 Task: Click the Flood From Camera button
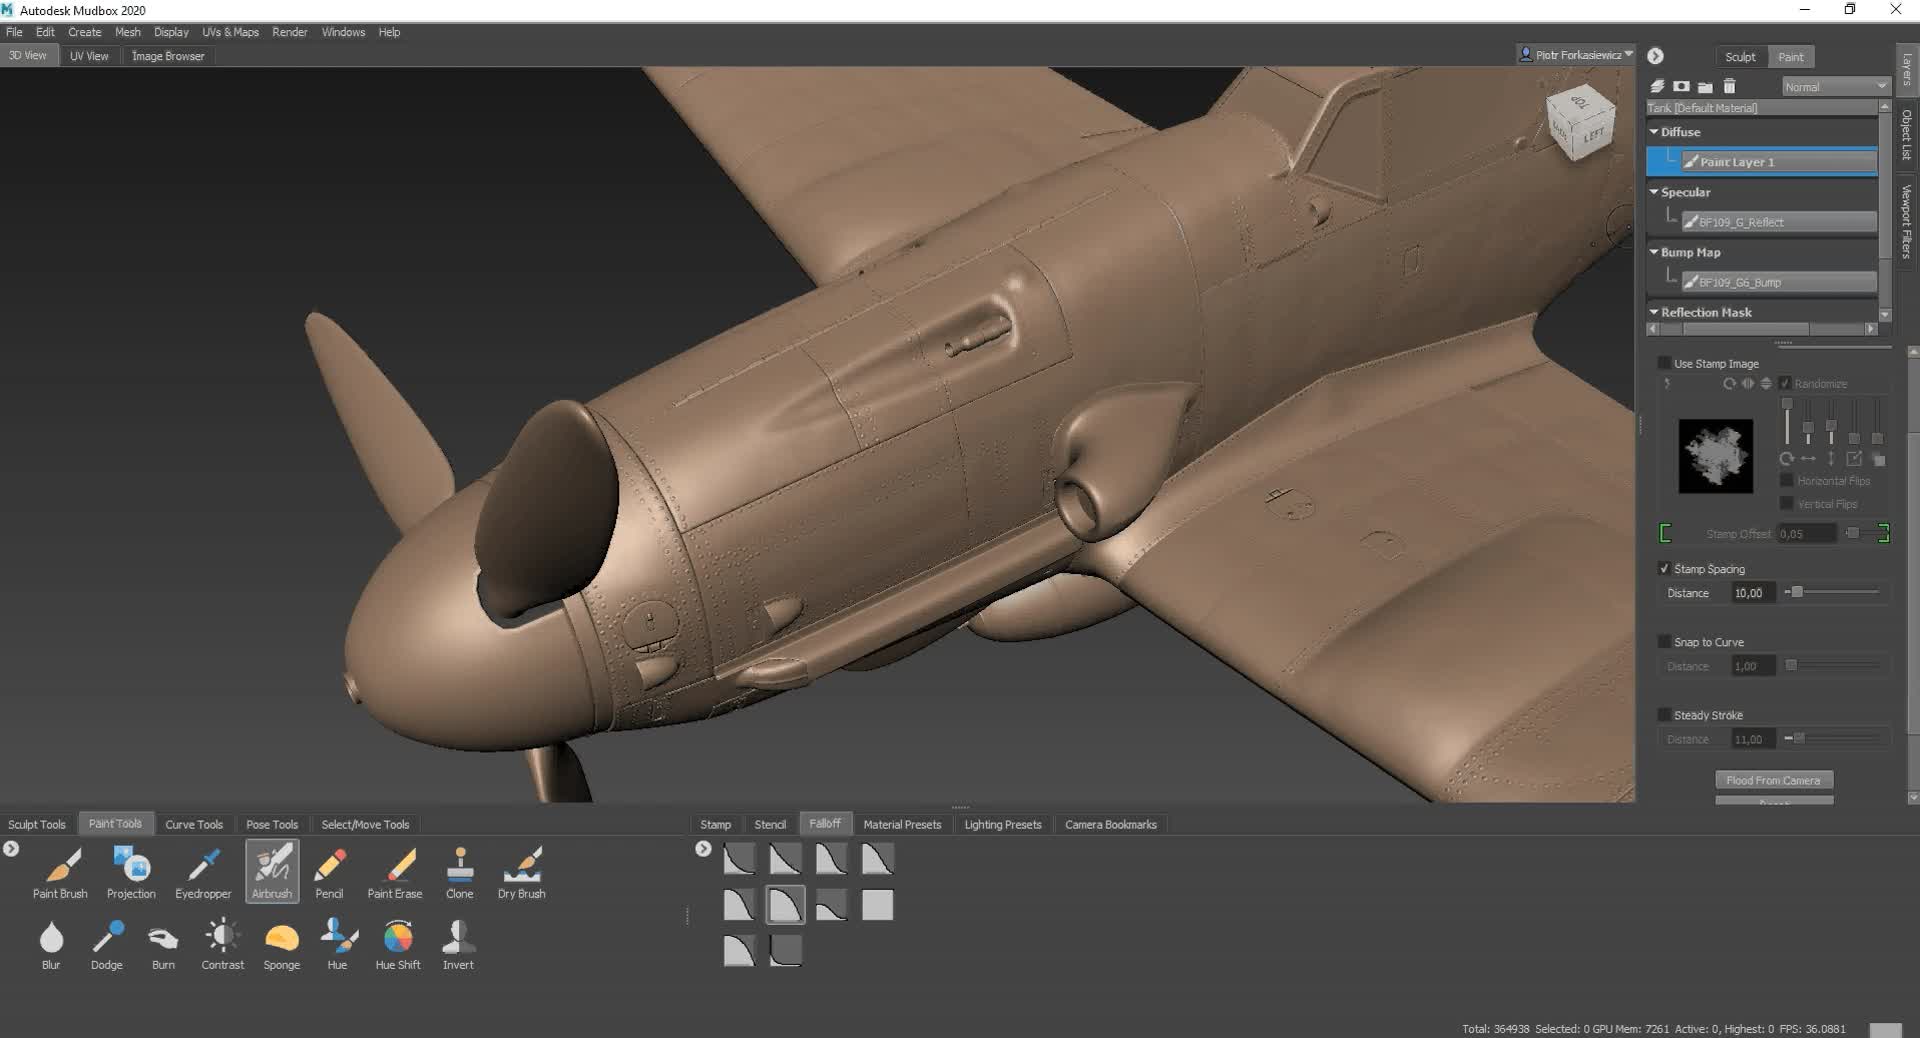click(1773, 780)
